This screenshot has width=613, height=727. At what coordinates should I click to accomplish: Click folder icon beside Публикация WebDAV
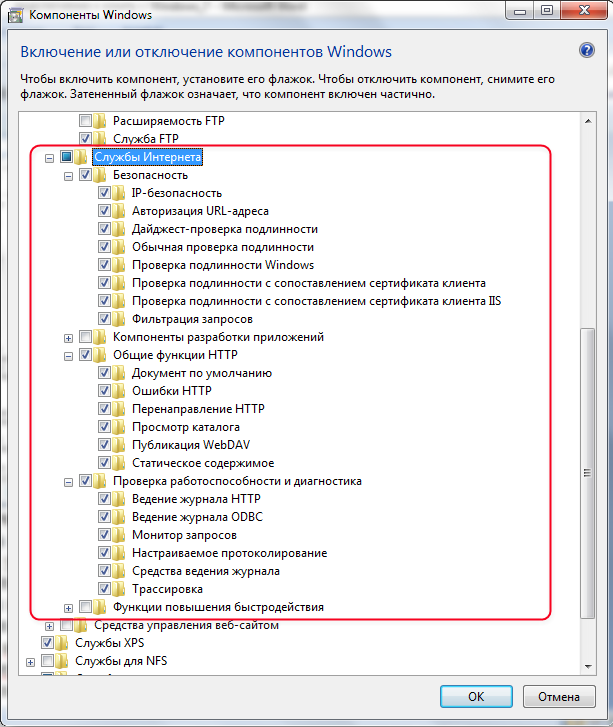point(119,445)
